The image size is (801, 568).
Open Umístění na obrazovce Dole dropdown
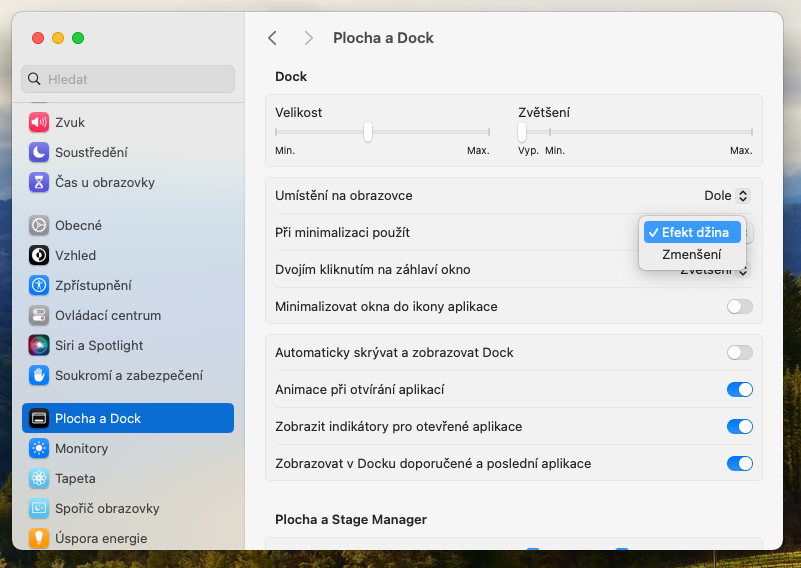pos(727,196)
